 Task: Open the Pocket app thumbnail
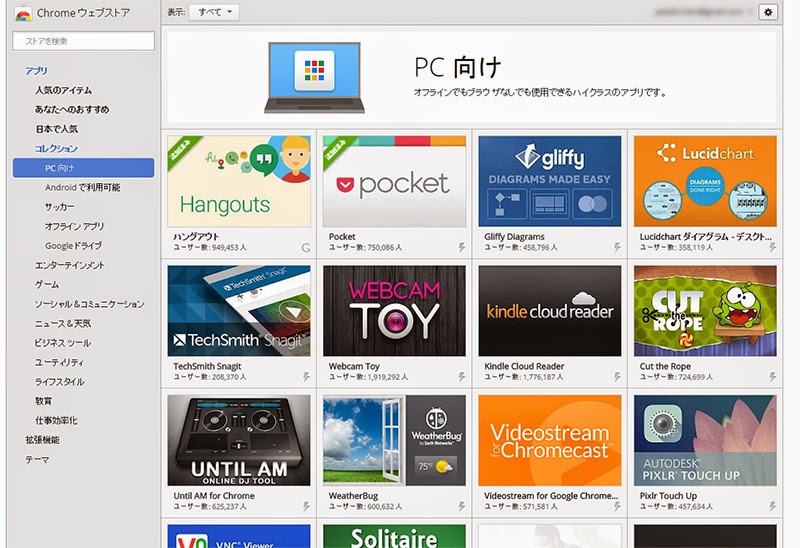(x=394, y=181)
